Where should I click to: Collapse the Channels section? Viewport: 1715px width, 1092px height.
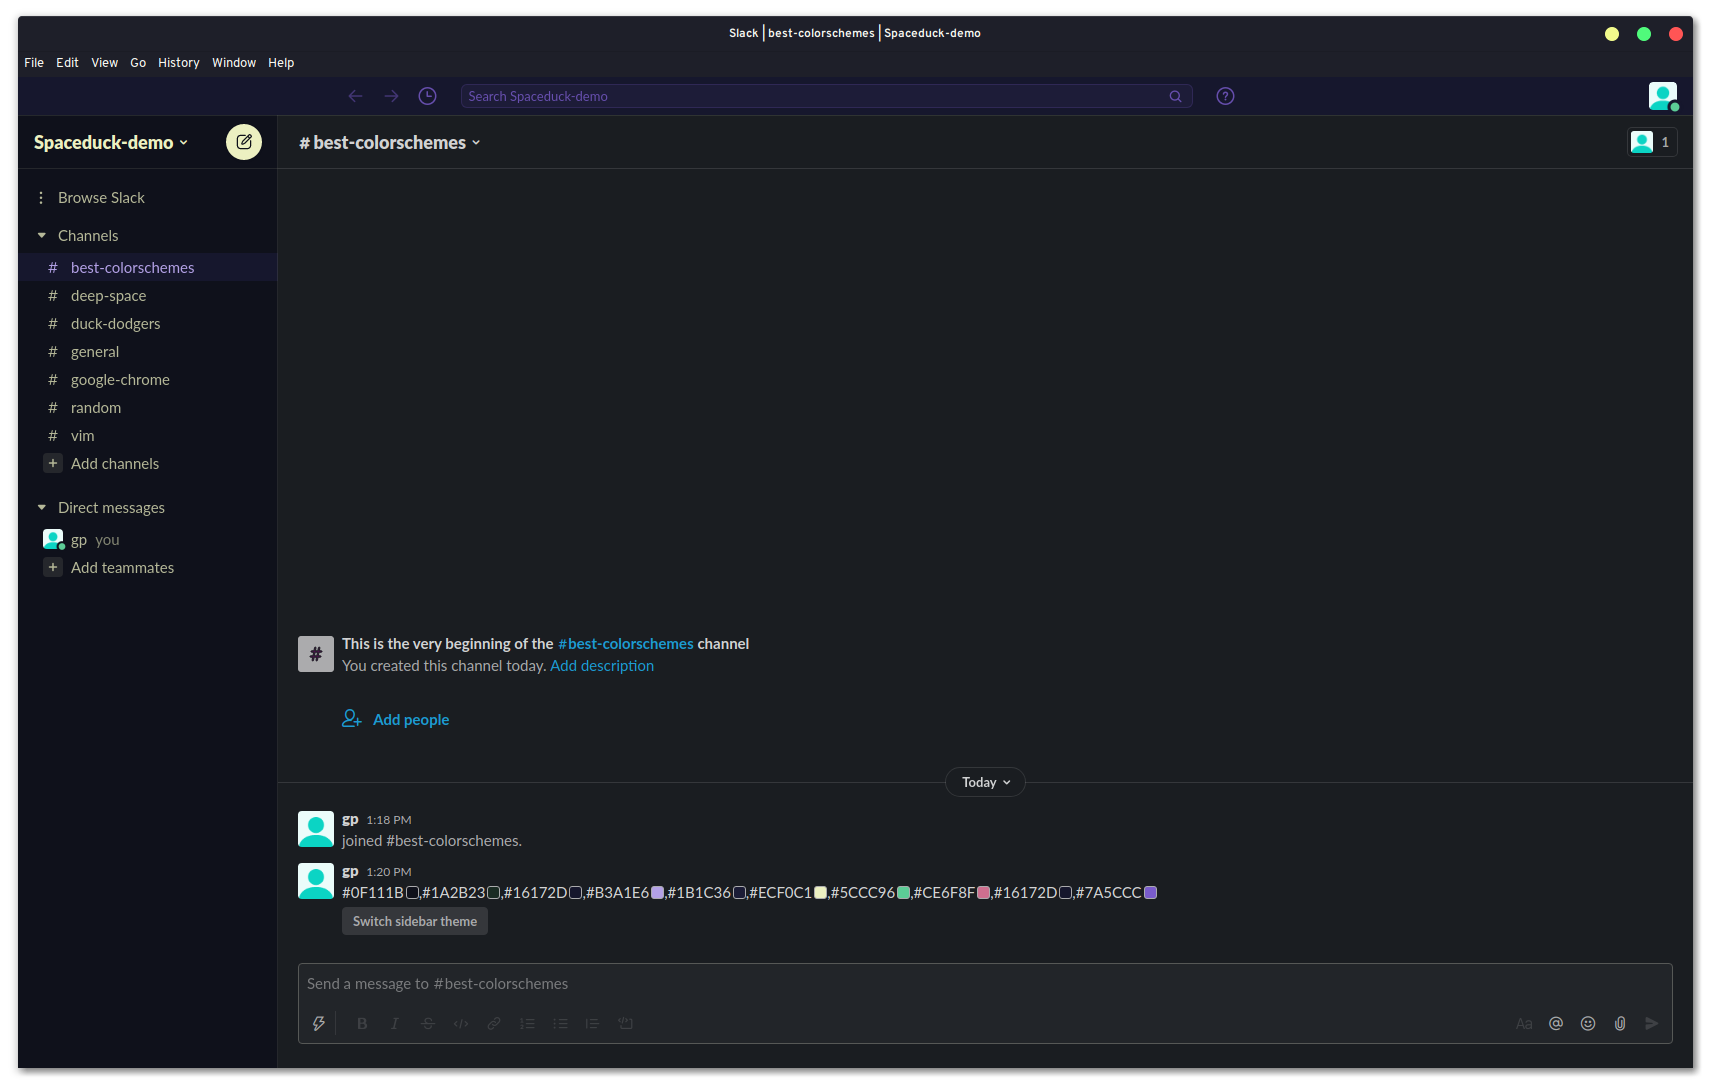coord(42,235)
